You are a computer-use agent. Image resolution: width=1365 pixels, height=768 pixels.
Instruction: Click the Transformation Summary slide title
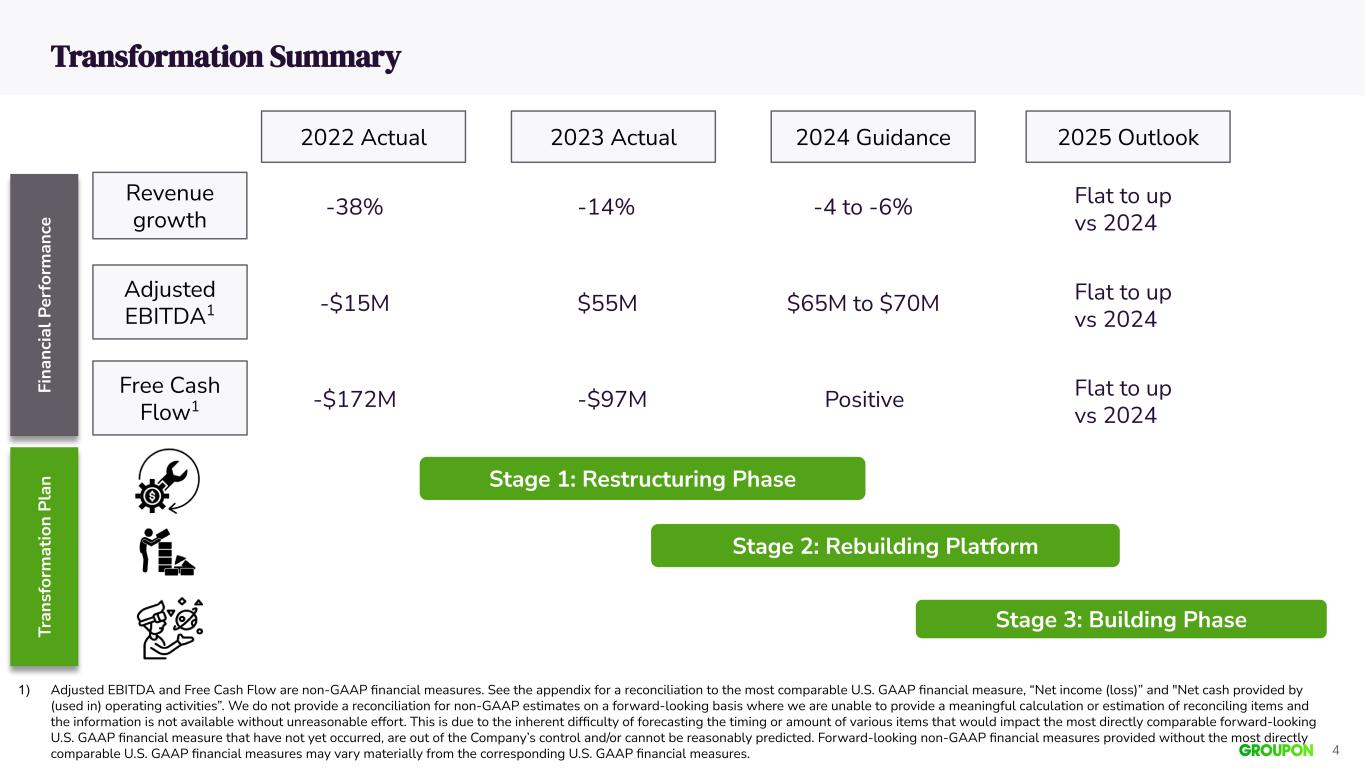pos(226,57)
